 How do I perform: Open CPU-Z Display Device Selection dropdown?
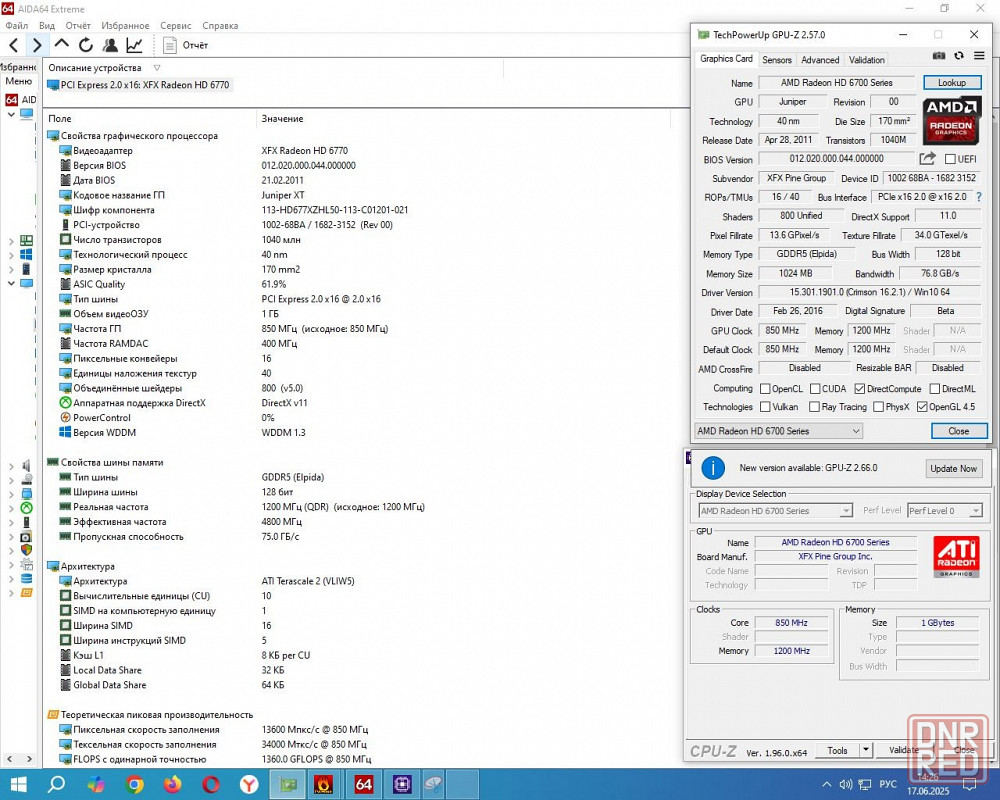776,510
